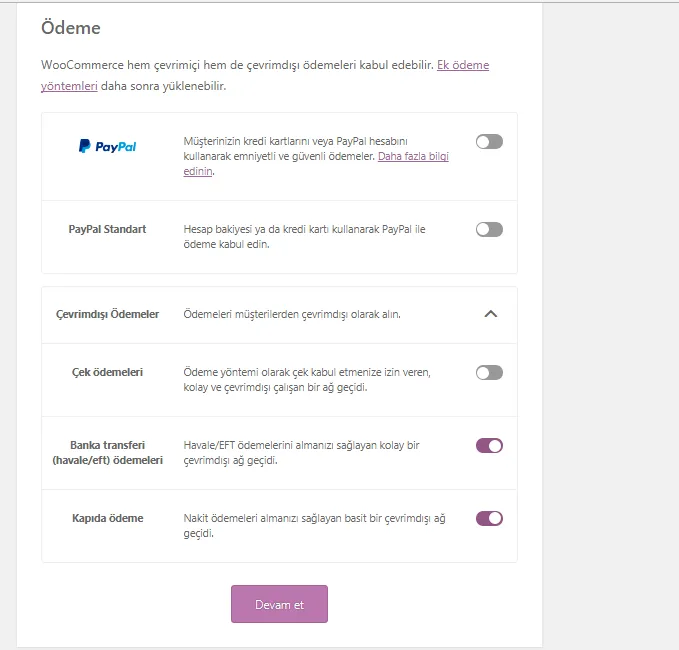
Task: Turn off Kapıda ödeme toggle
Action: [489, 518]
